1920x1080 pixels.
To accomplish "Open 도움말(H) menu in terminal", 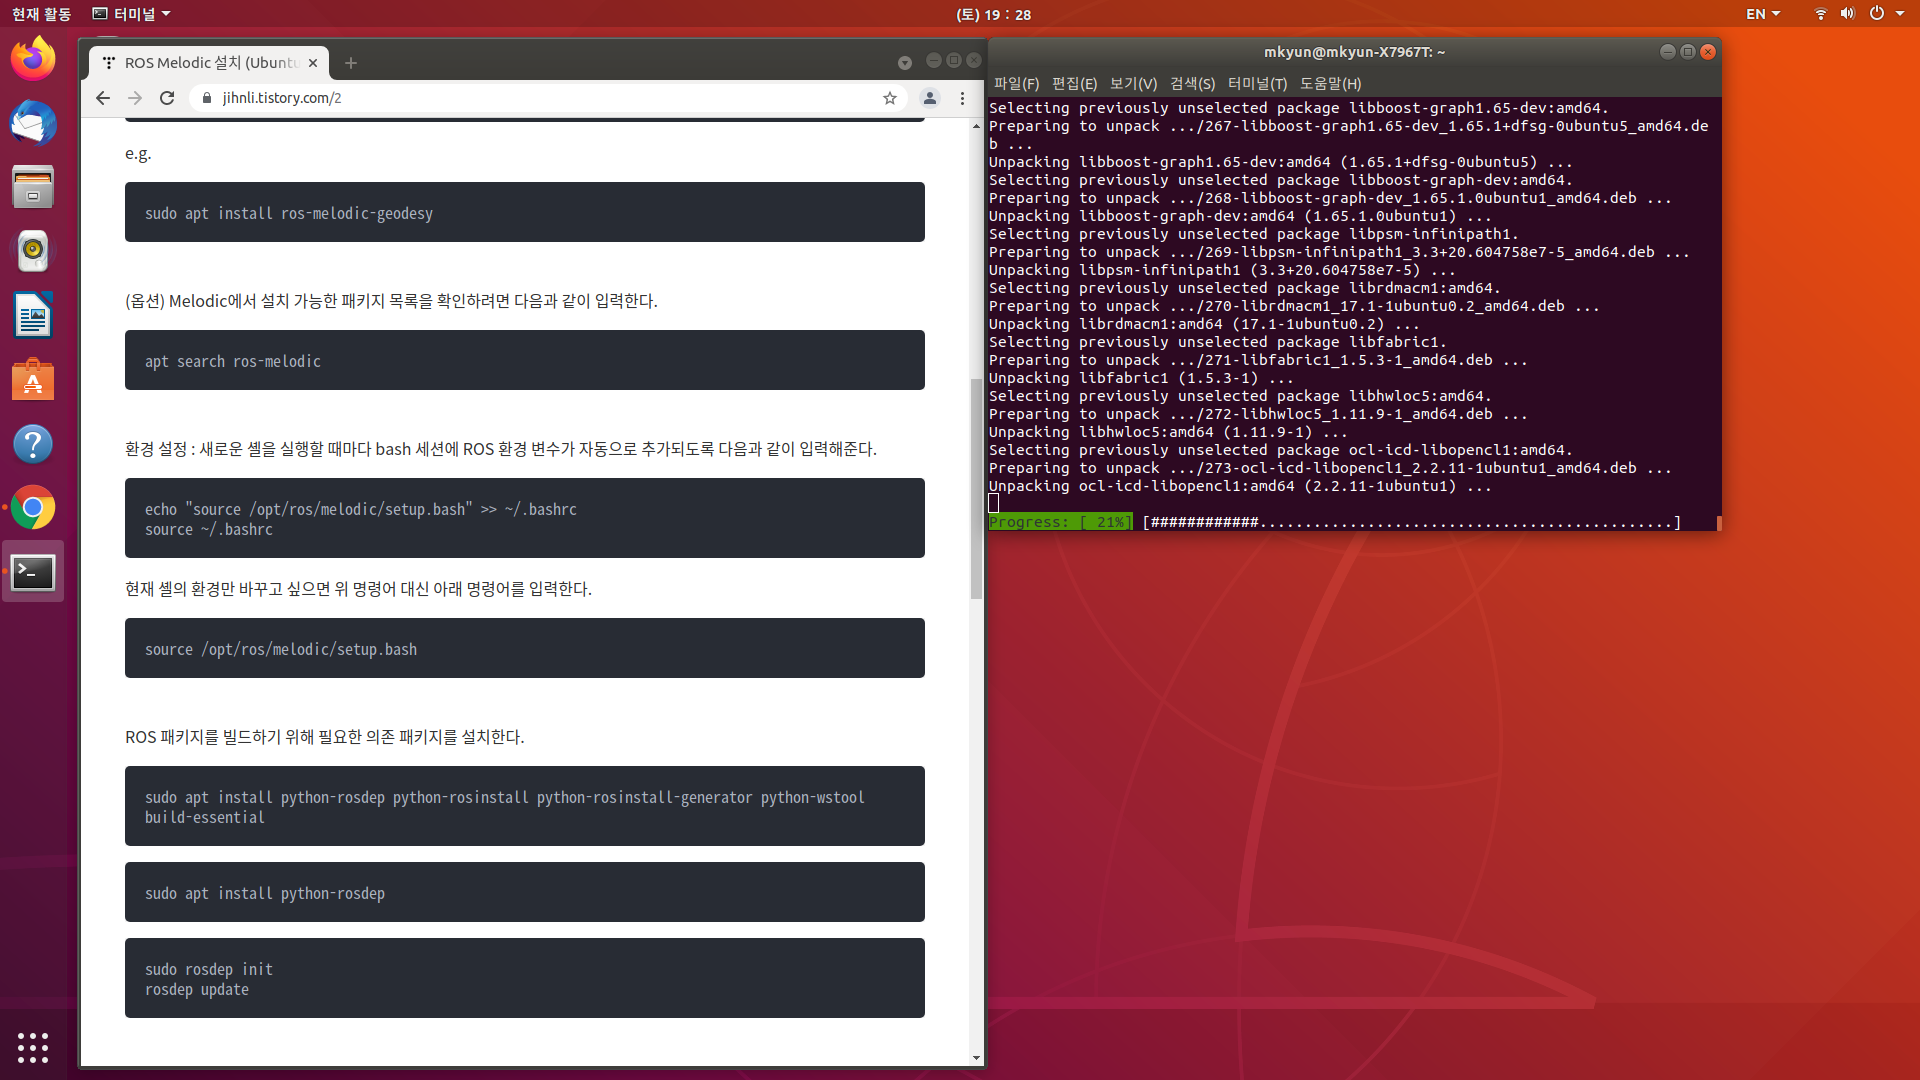I will tap(1330, 83).
